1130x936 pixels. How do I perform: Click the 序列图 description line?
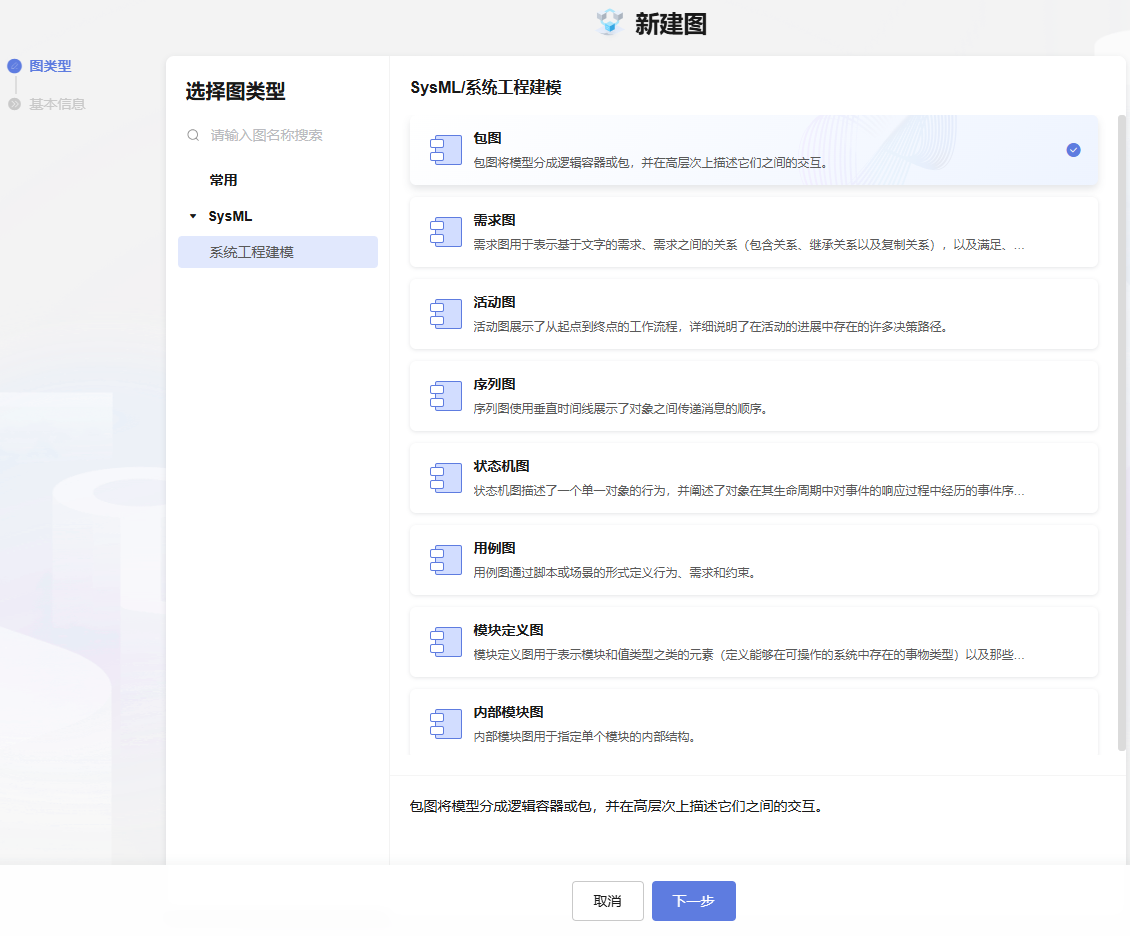[x=620, y=409]
